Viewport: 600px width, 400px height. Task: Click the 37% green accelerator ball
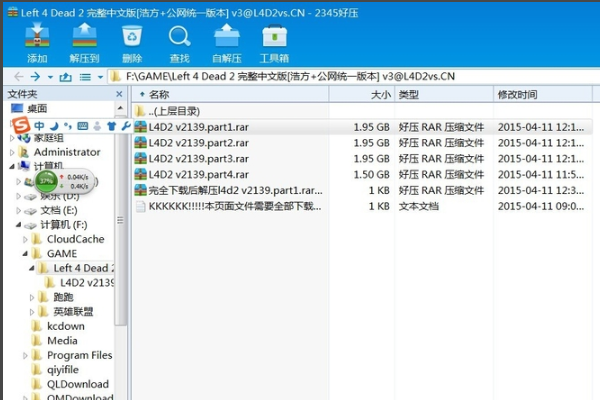[46, 181]
